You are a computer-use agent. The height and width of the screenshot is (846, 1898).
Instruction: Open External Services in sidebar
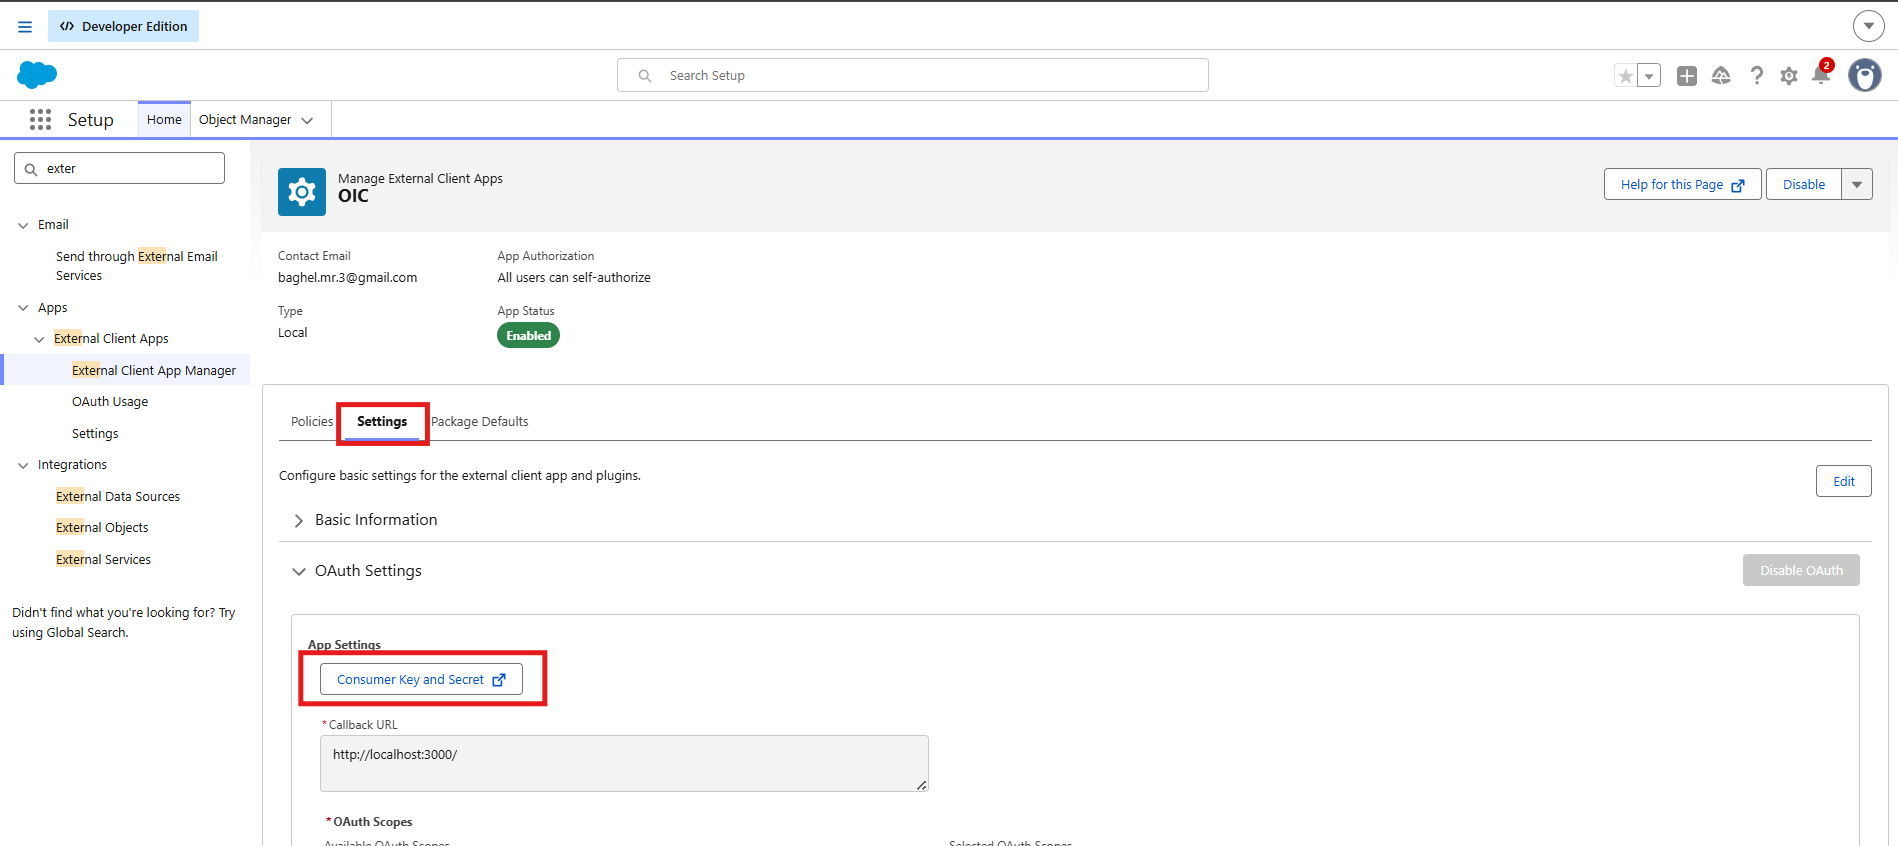coord(104,560)
